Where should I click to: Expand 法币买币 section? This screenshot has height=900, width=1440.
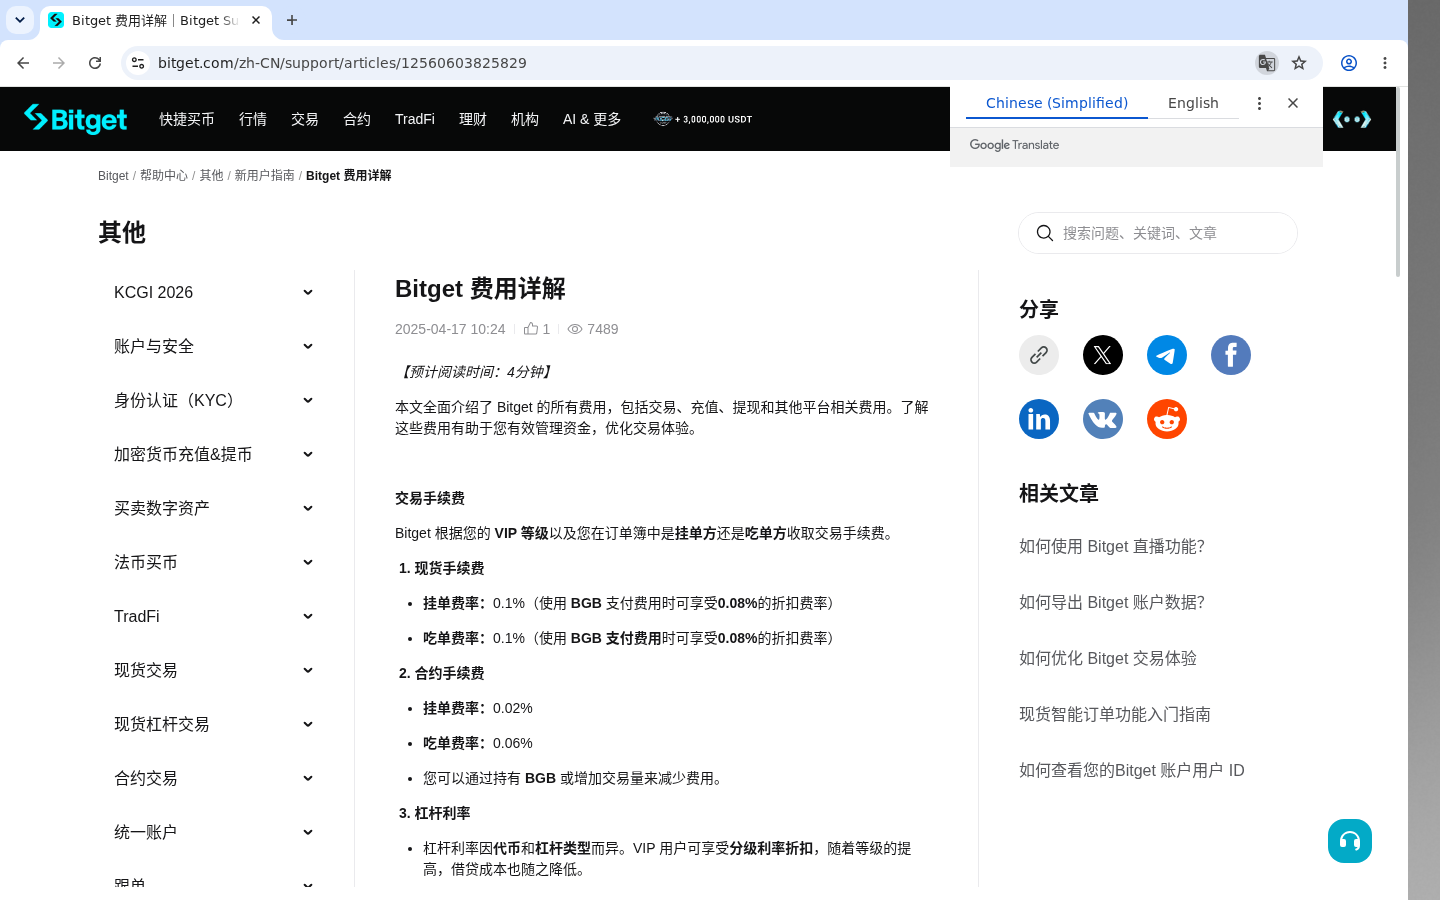point(214,562)
